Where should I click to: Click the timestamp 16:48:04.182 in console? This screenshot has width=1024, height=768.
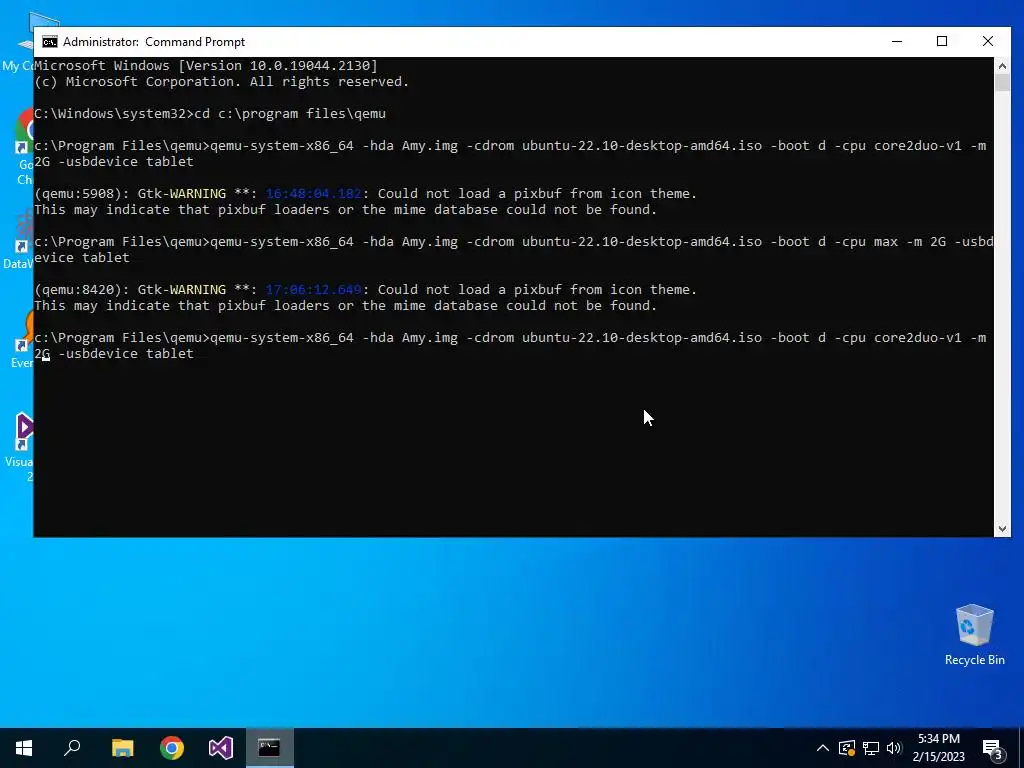[313, 194]
